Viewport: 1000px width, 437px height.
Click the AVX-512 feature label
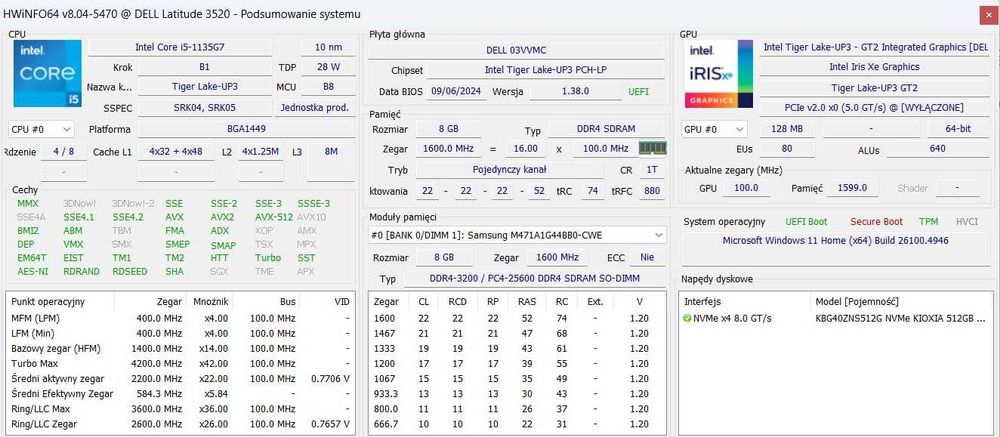[274, 217]
